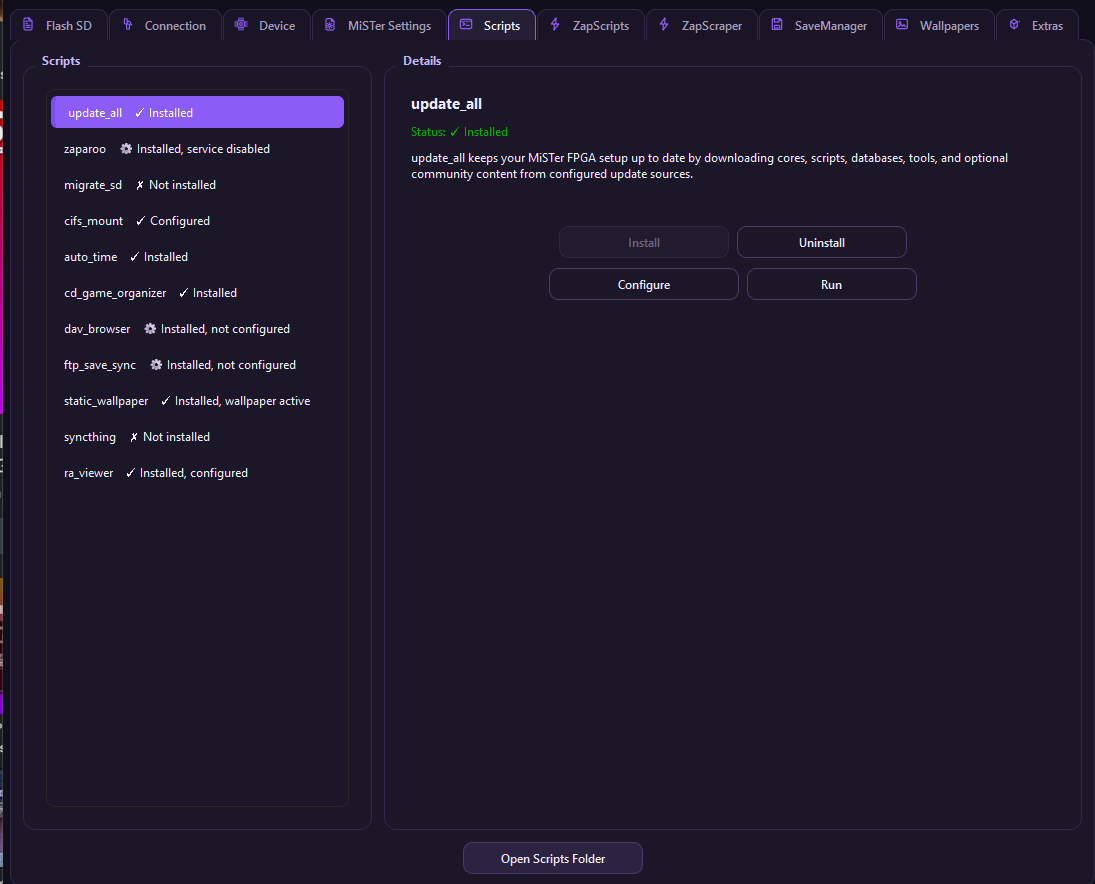This screenshot has width=1095, height=884.
Task: Open the Connection tab
Action: point(166,25)
